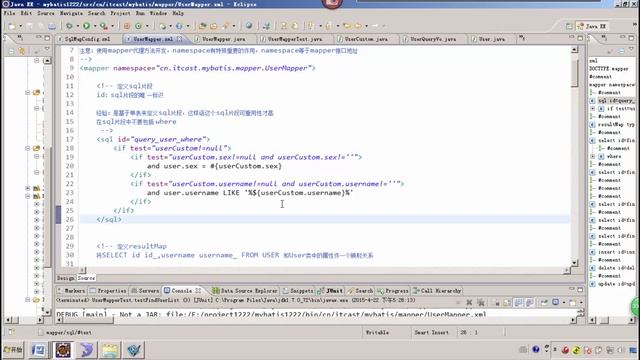Click the folder icon in taskbar

click(x=110, y=350)
